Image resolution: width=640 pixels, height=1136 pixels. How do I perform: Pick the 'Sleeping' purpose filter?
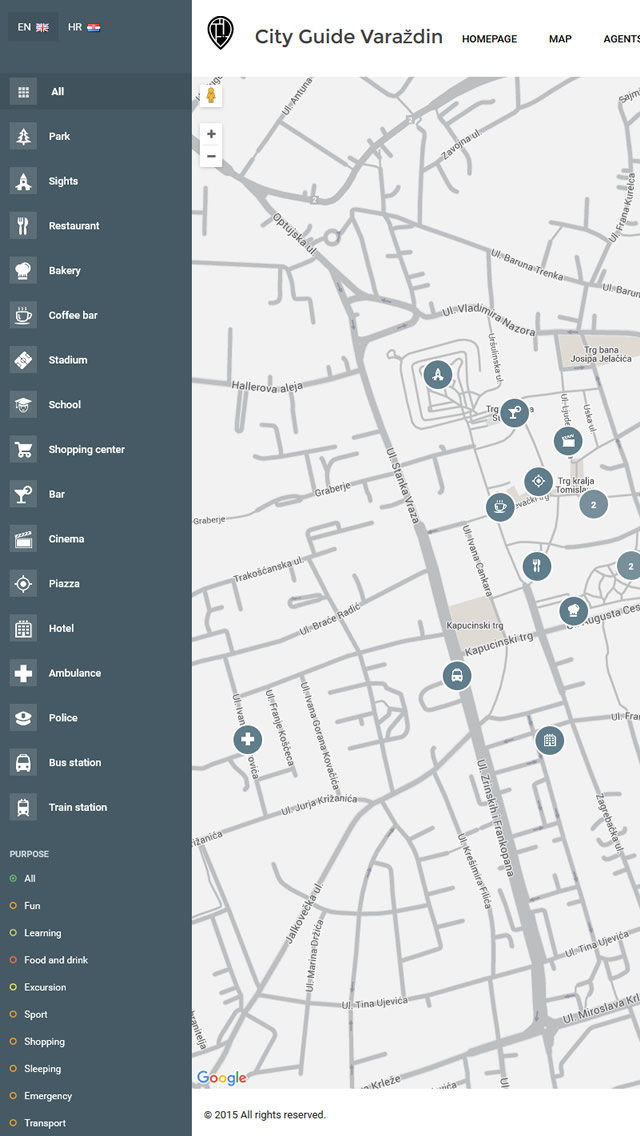[x=13, y=1069]
